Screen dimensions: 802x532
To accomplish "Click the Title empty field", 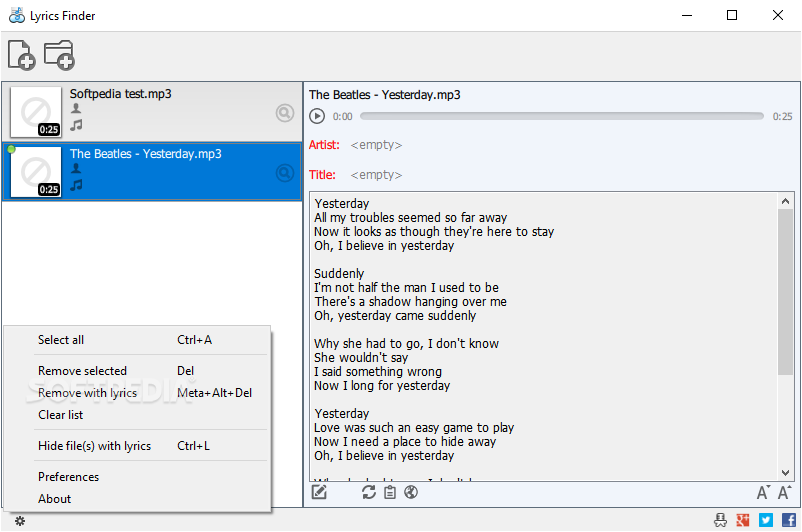I will (376, 174).
